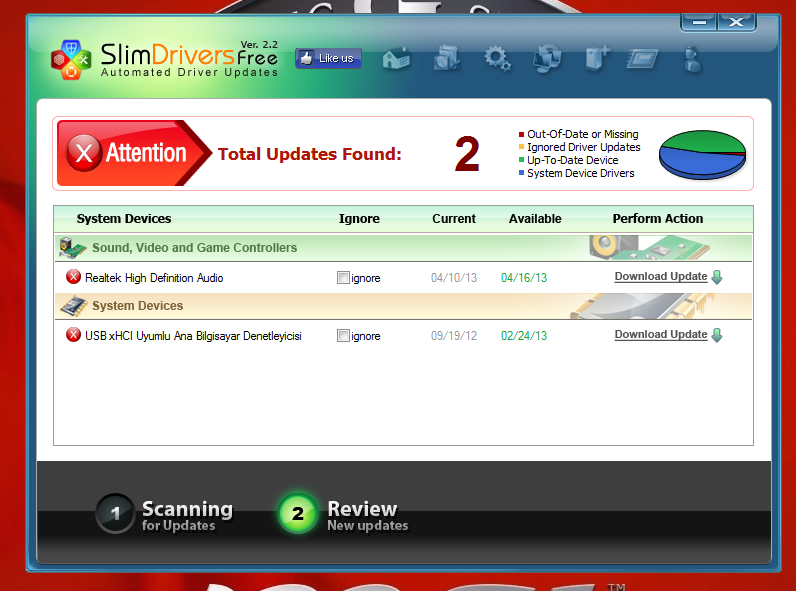The image size is (796, 591).
Task: Click green Up-To-Date Device legend swatch
Action: click(x=521, y=160)
